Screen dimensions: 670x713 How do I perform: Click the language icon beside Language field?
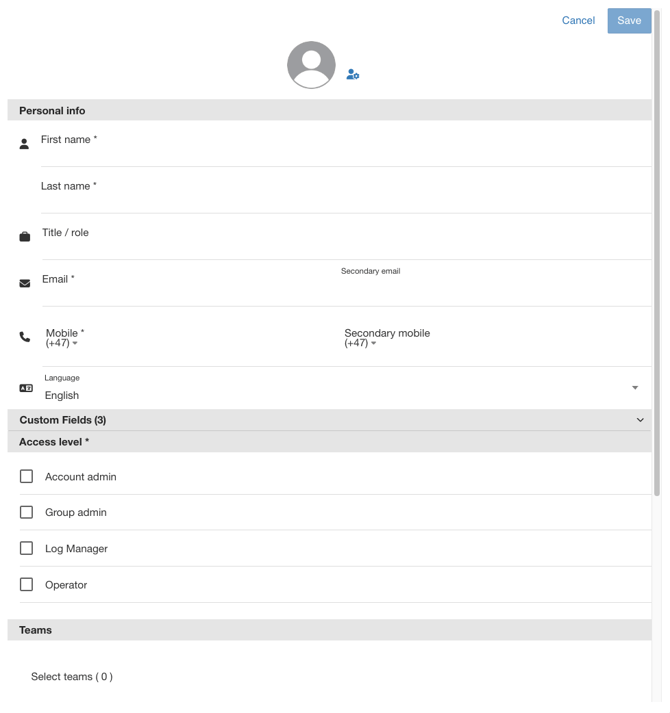tap(26, 388)
